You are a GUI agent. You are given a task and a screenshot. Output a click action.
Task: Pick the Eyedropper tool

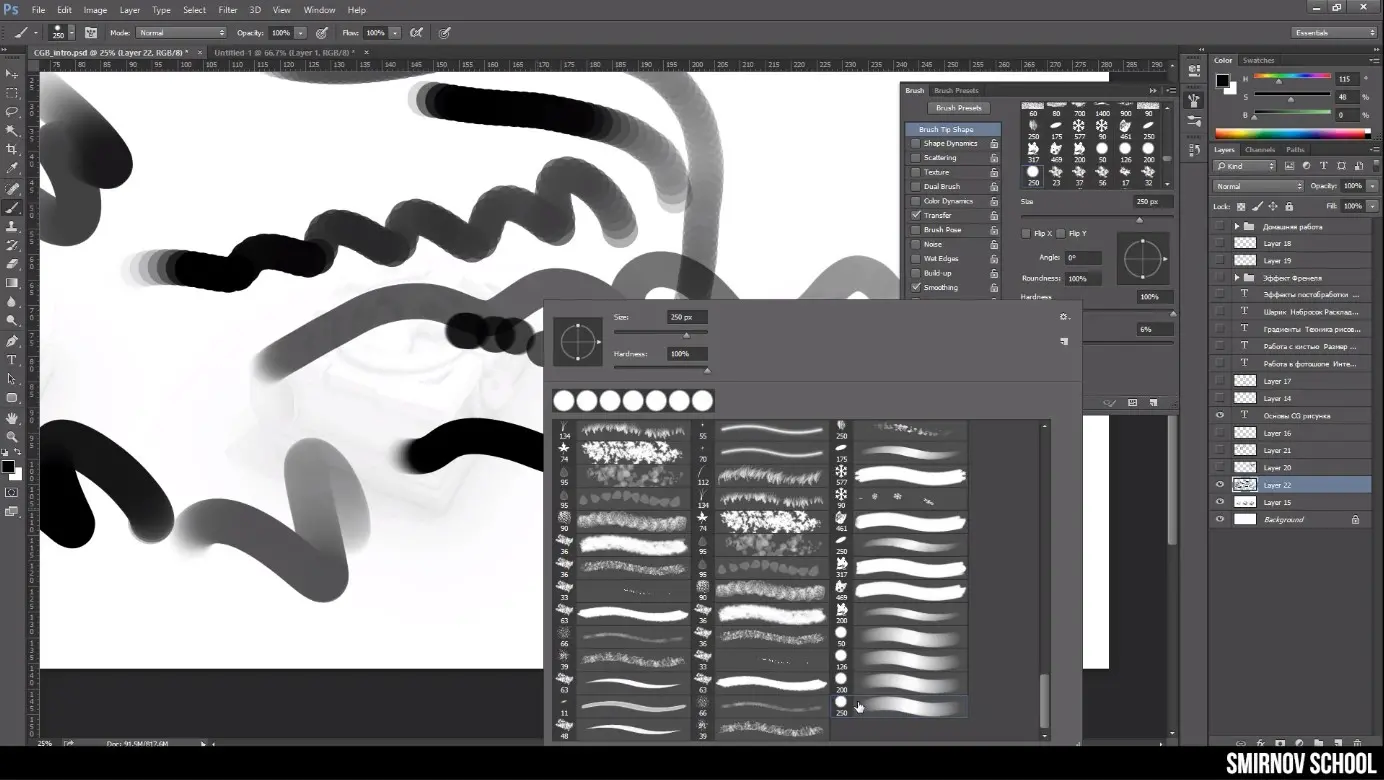tap(12, 168)
